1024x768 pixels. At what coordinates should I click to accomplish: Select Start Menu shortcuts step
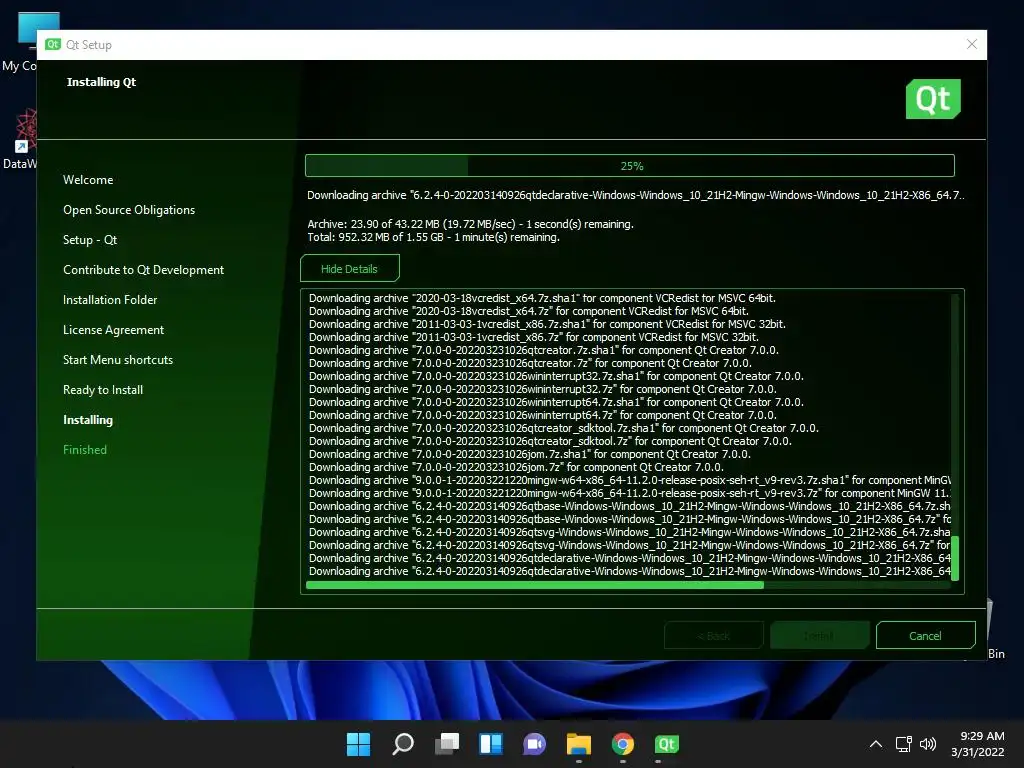click(118, 360)
